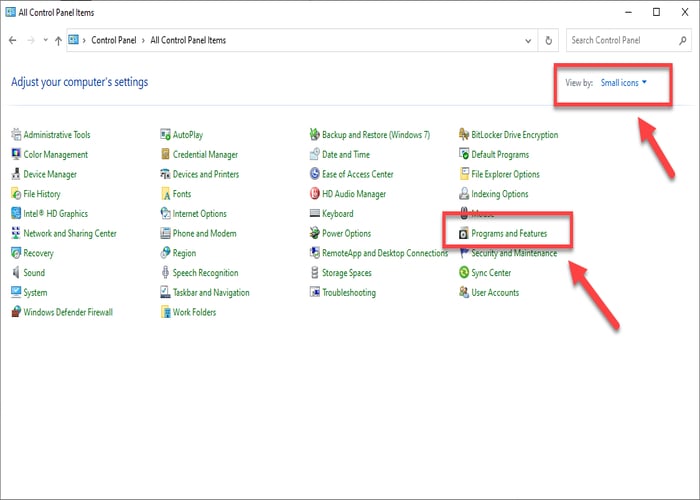The image size is (700, 500).
Task: Open the Administrative Tools icon
Action: (x=16, y=134)
